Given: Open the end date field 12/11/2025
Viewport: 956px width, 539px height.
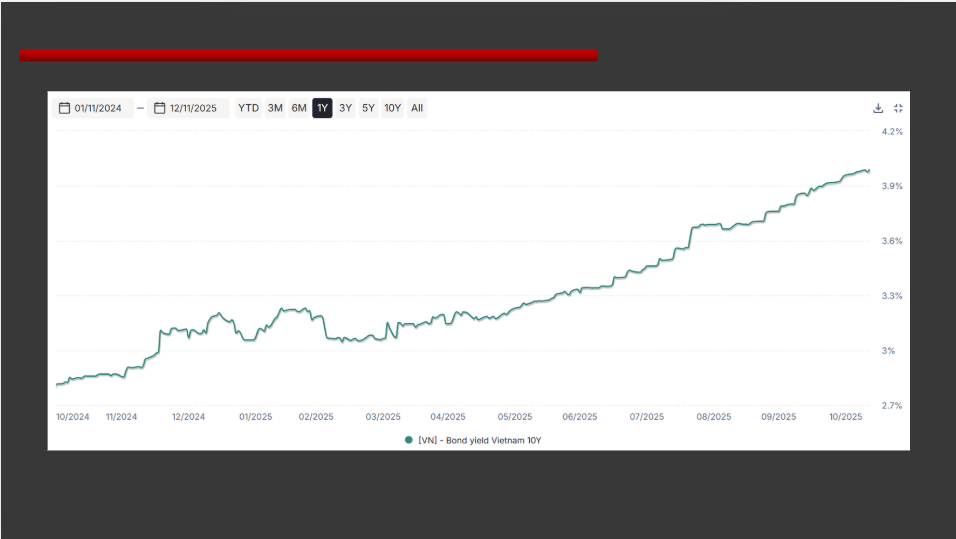Looking at the screenshot, I should click(x=193, y=108).
